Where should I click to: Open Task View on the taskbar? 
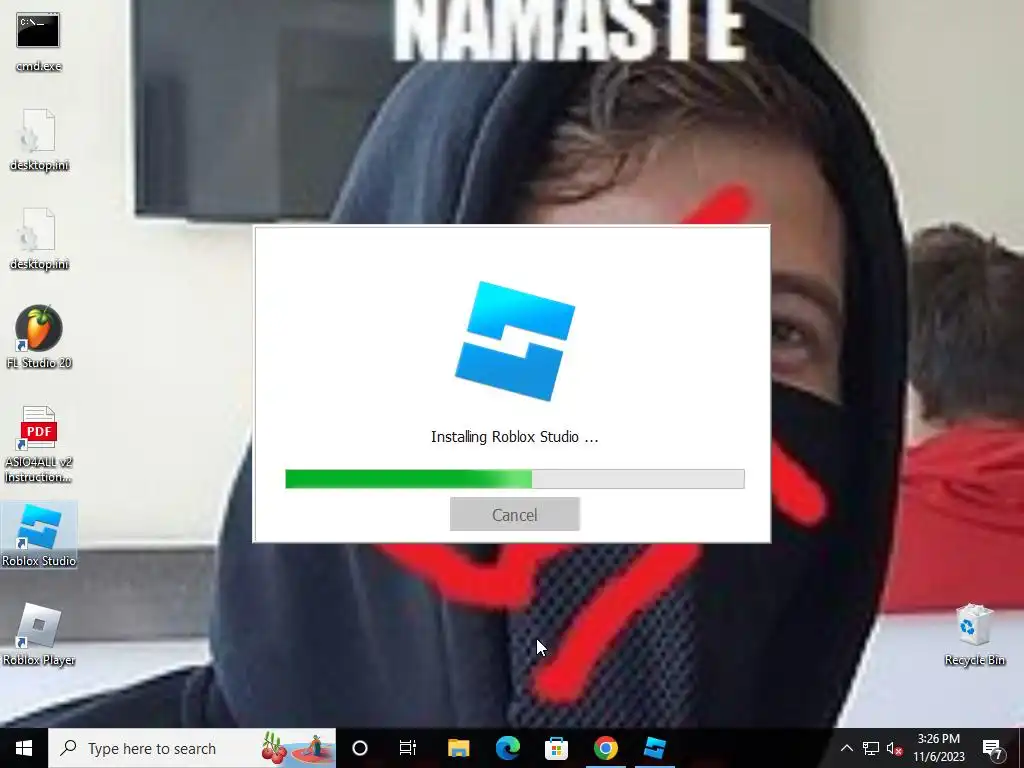click(408, 748)
